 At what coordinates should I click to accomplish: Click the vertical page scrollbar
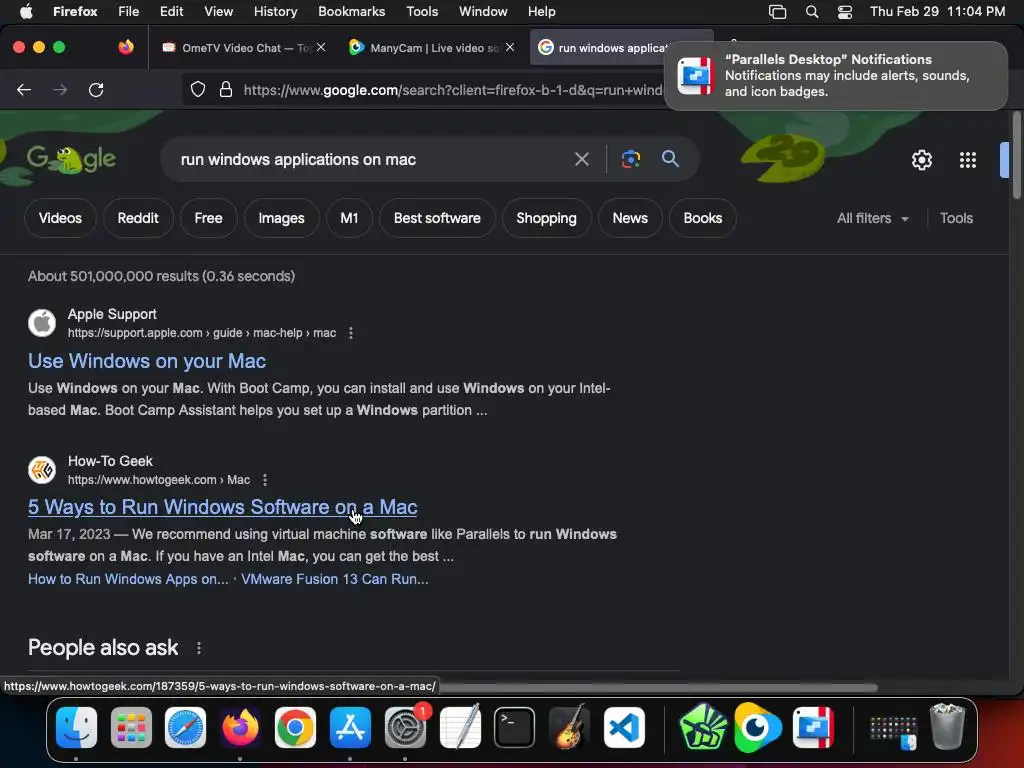pos(1016,157)
